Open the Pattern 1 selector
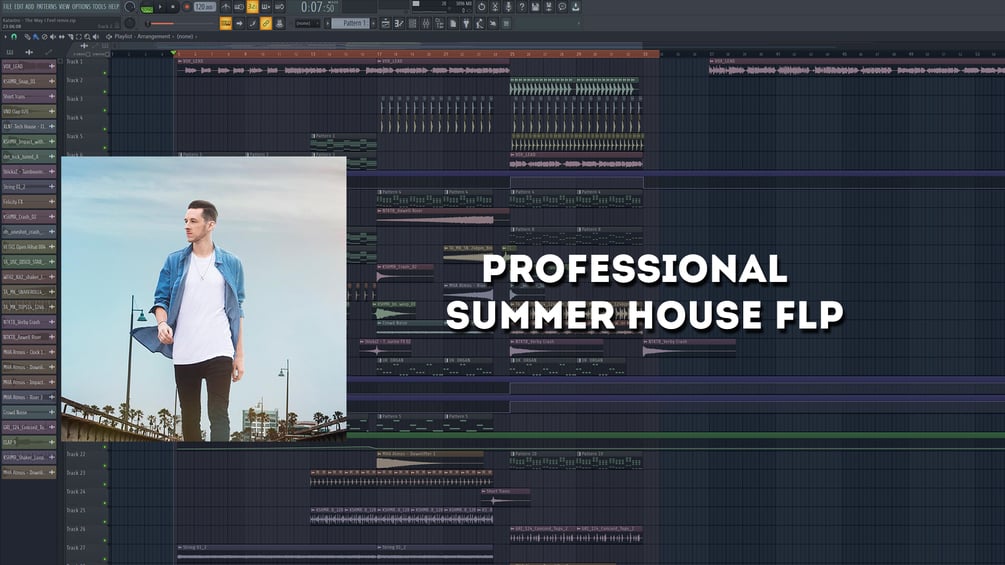 pos(350,23)
